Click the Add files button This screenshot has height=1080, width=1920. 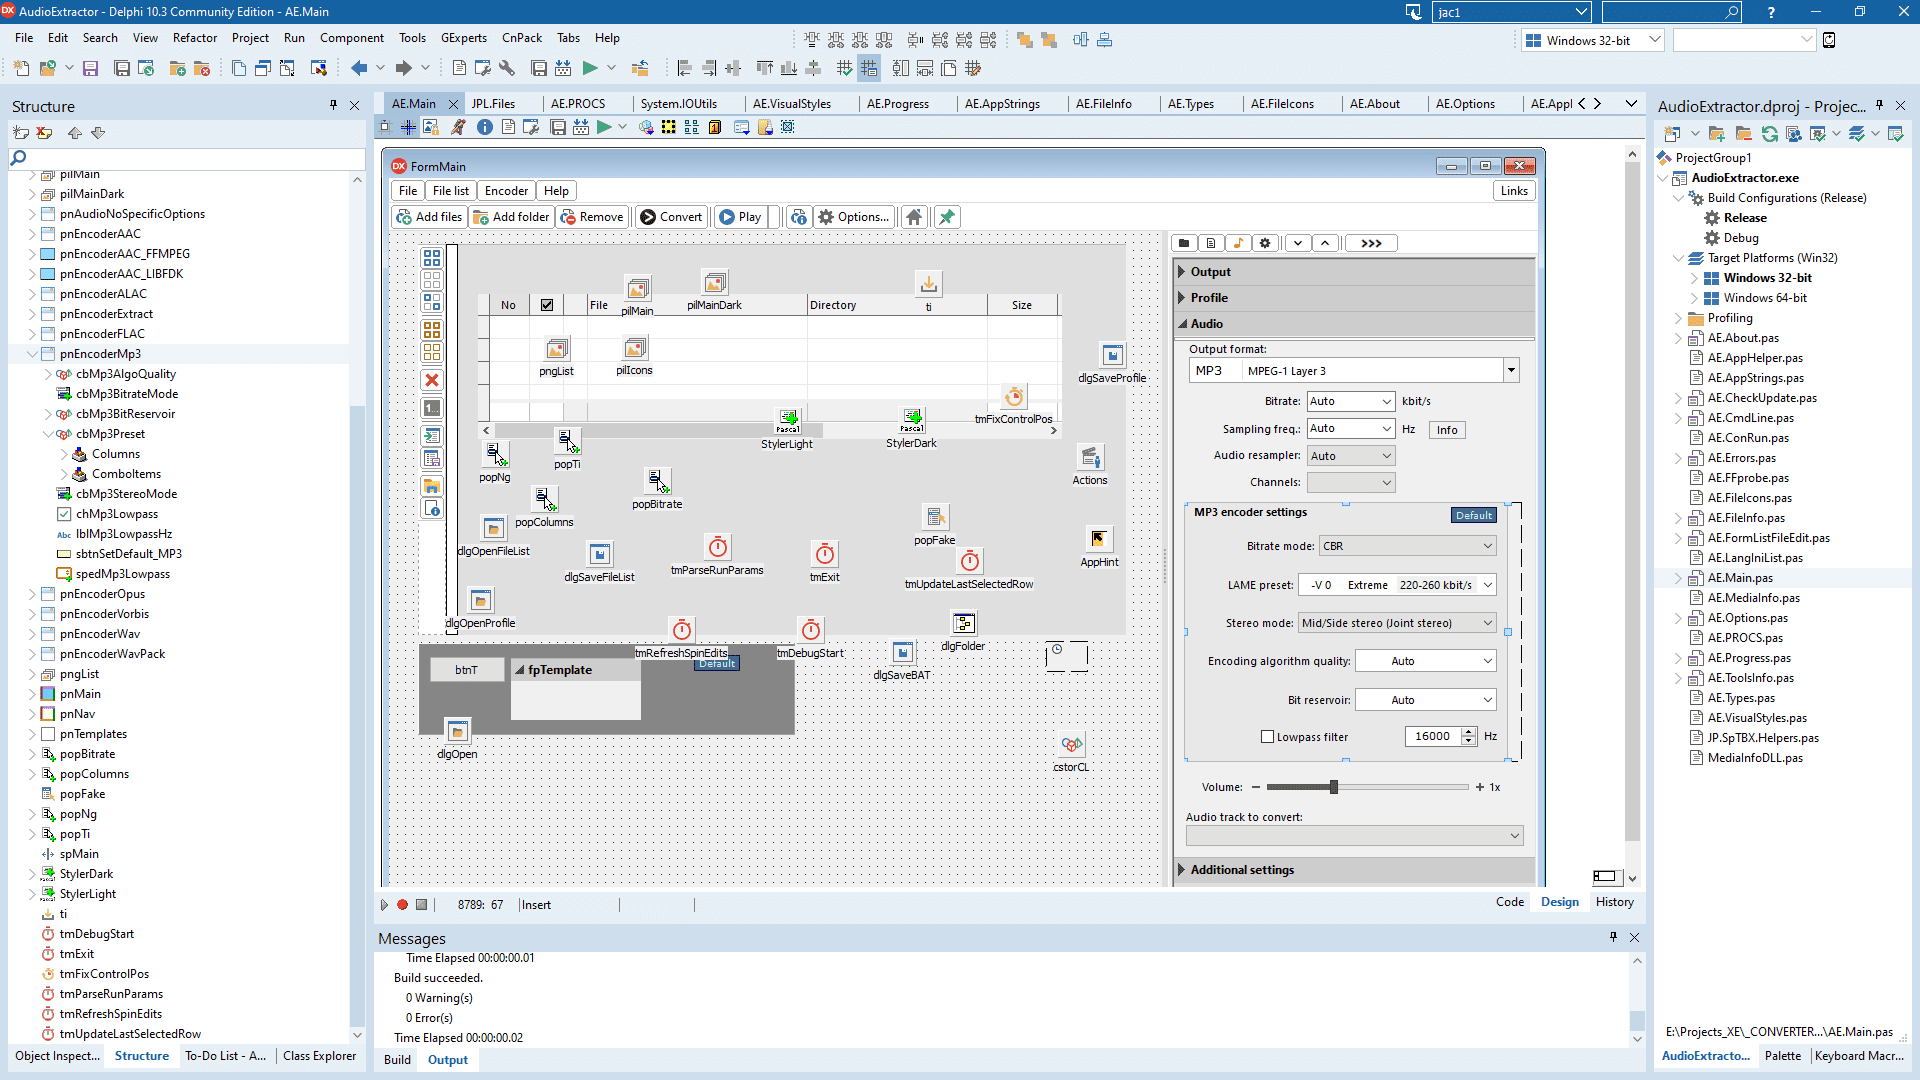point(429,217)
